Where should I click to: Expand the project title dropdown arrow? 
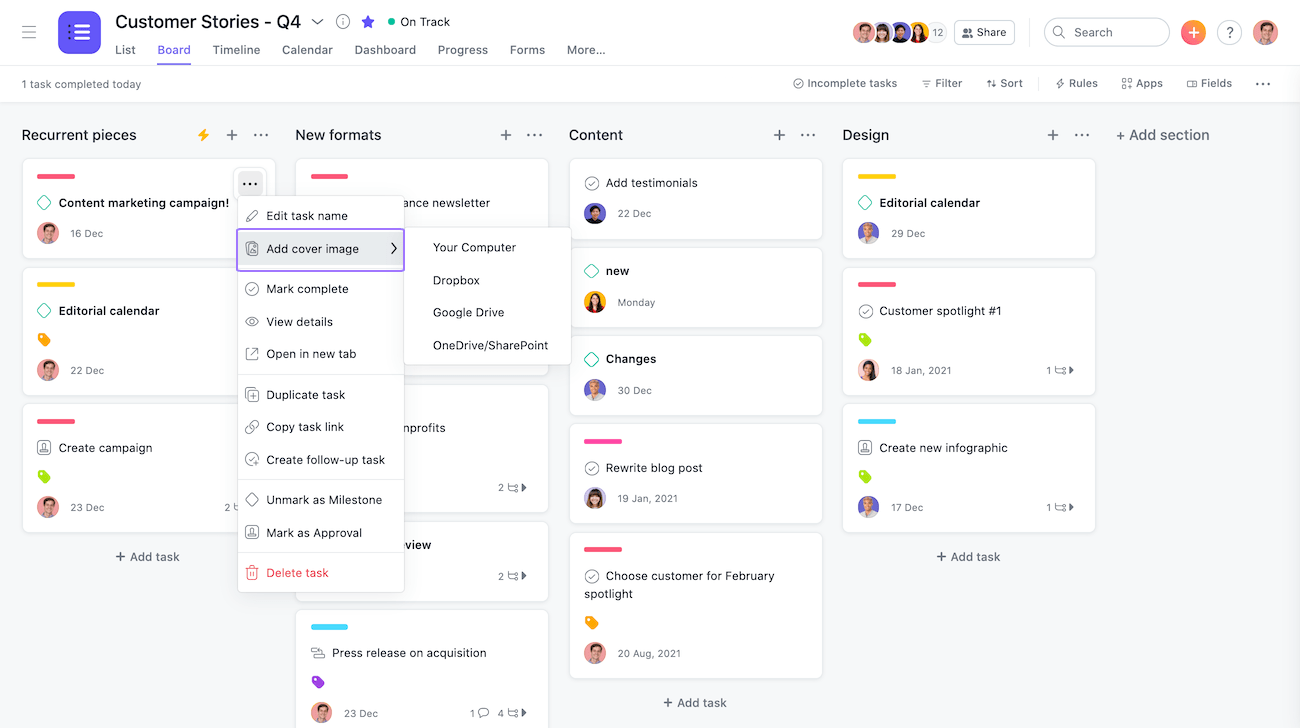click(318, 22)
